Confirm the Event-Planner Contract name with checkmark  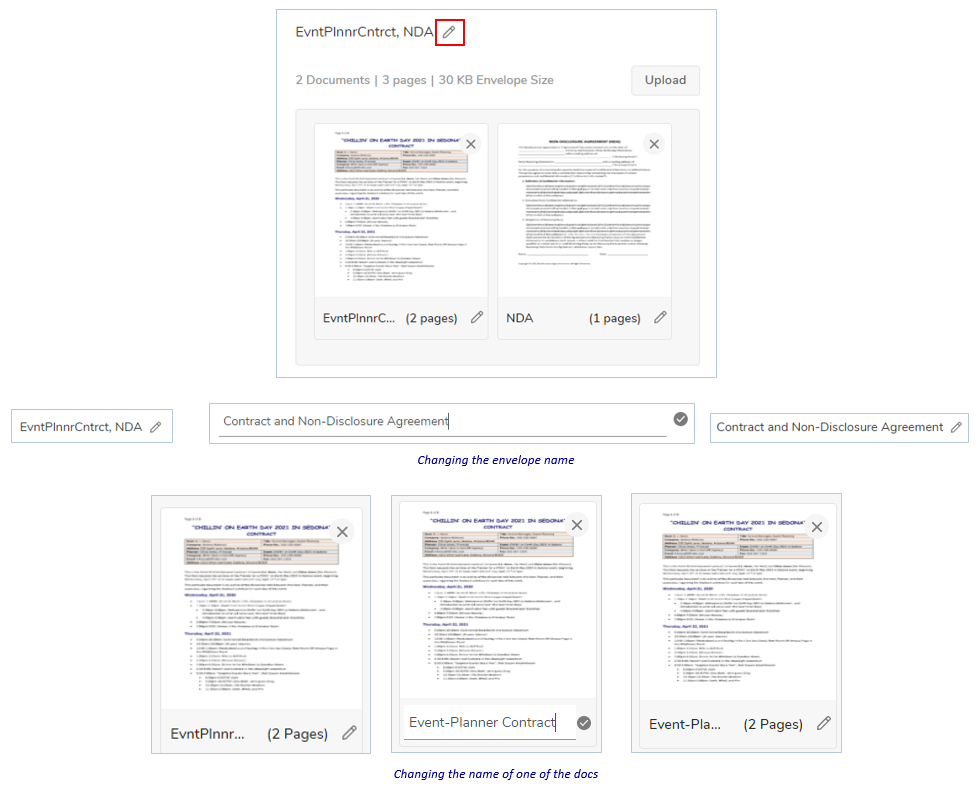coord(584,723)
